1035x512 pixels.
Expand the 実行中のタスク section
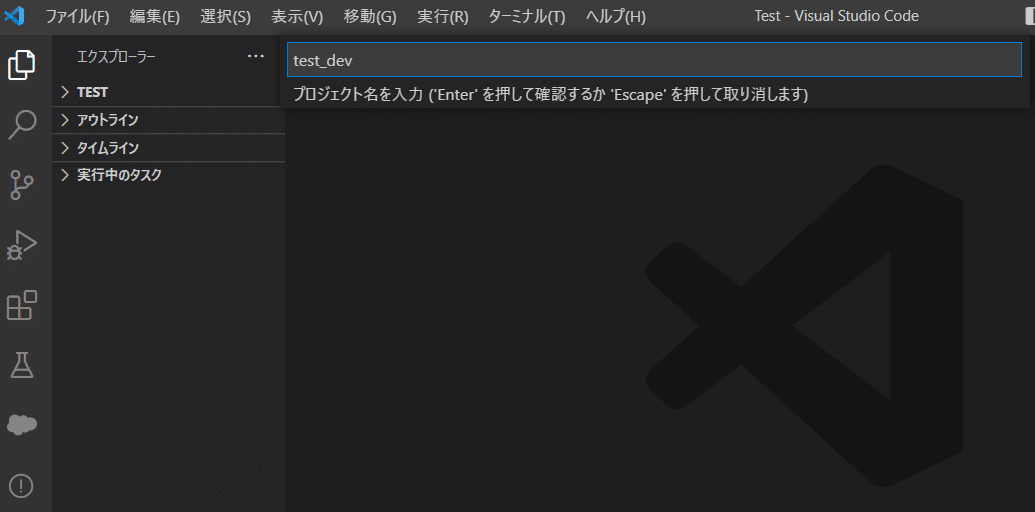pyautogui.click(x=168, y=176)
